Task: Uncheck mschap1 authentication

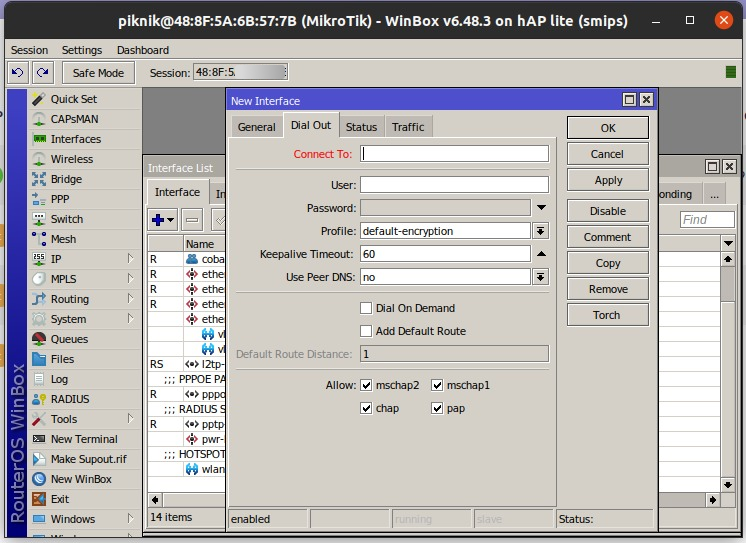Action: [437, 385]
